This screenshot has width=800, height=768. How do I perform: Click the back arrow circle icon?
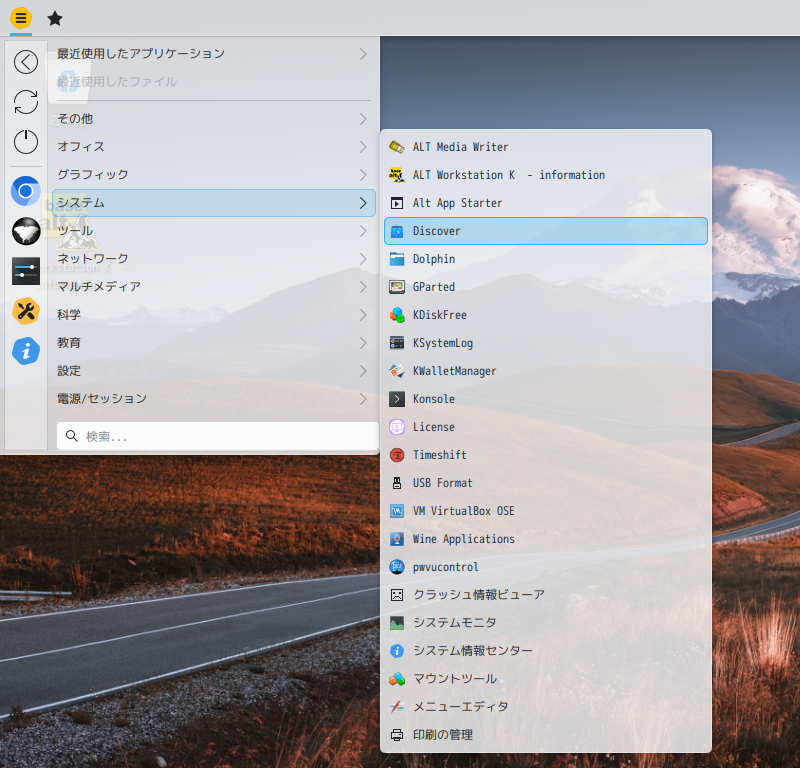(26, 62)
